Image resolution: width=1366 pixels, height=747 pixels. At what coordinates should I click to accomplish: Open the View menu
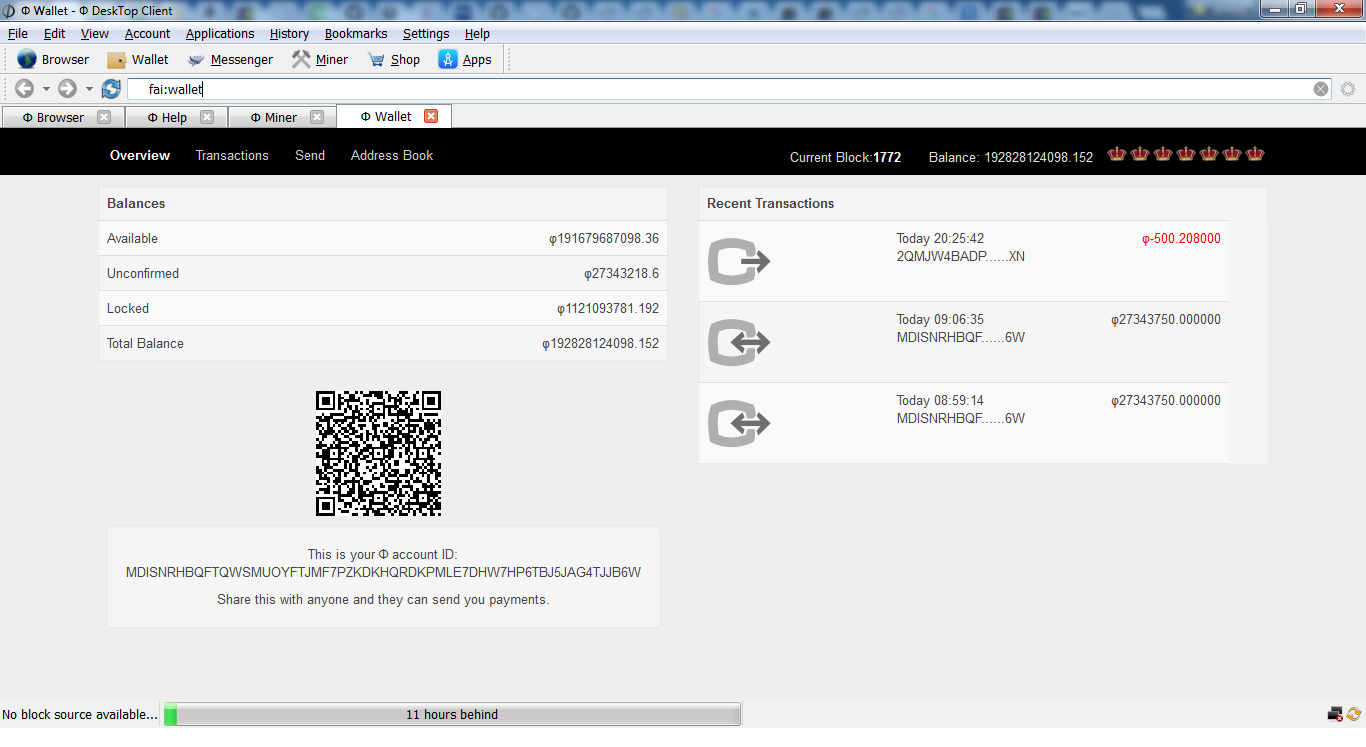click(x=95, y=33)
